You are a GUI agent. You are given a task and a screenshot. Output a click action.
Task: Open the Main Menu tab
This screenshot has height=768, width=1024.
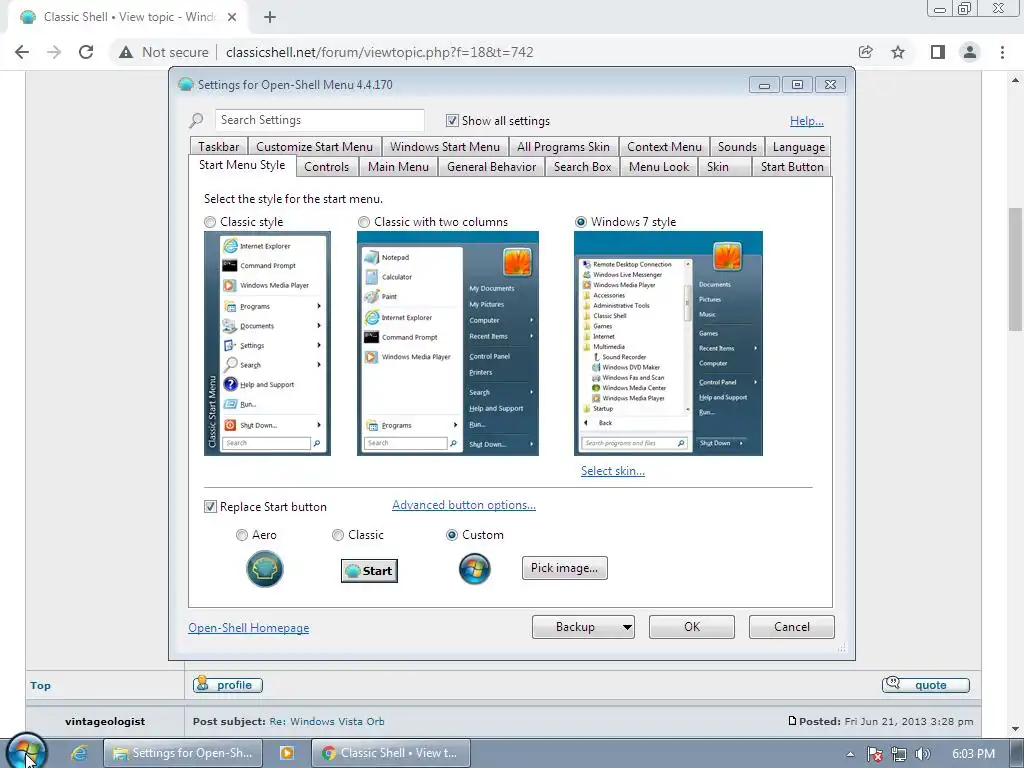tap(398, 167)
